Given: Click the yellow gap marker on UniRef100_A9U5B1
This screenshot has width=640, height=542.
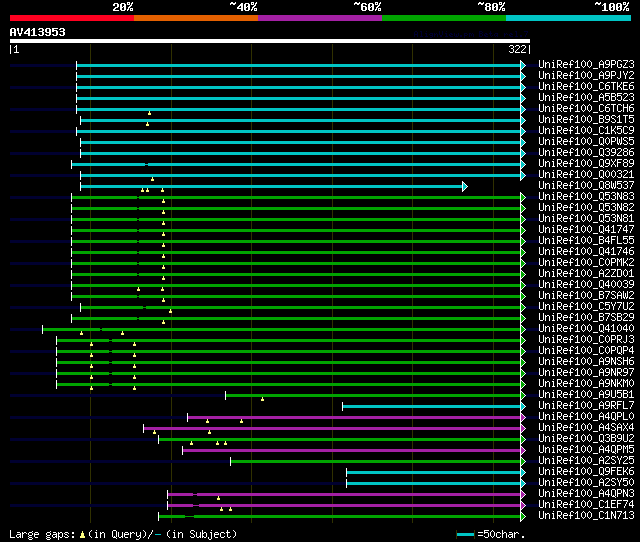Looking at the screenshot, I should (x=262, y=399).
